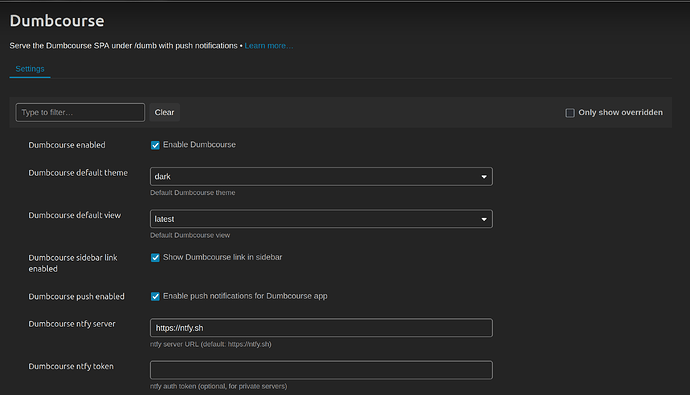Click the 'Dumbcourse enabled' setting label
The image size is (690, 395).
click(x=67, y=145)
